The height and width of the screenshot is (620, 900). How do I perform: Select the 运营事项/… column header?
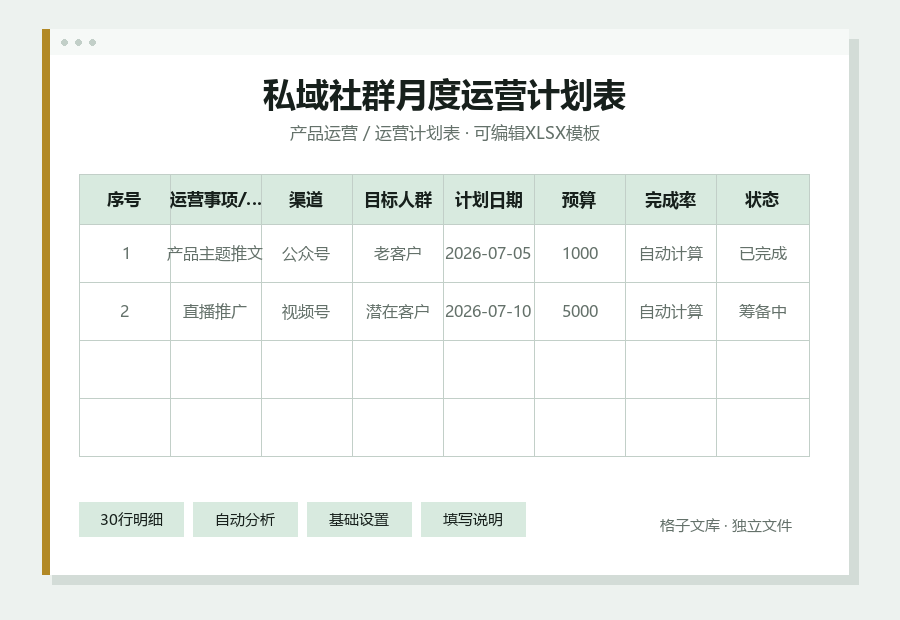click(x=216, y=200)
